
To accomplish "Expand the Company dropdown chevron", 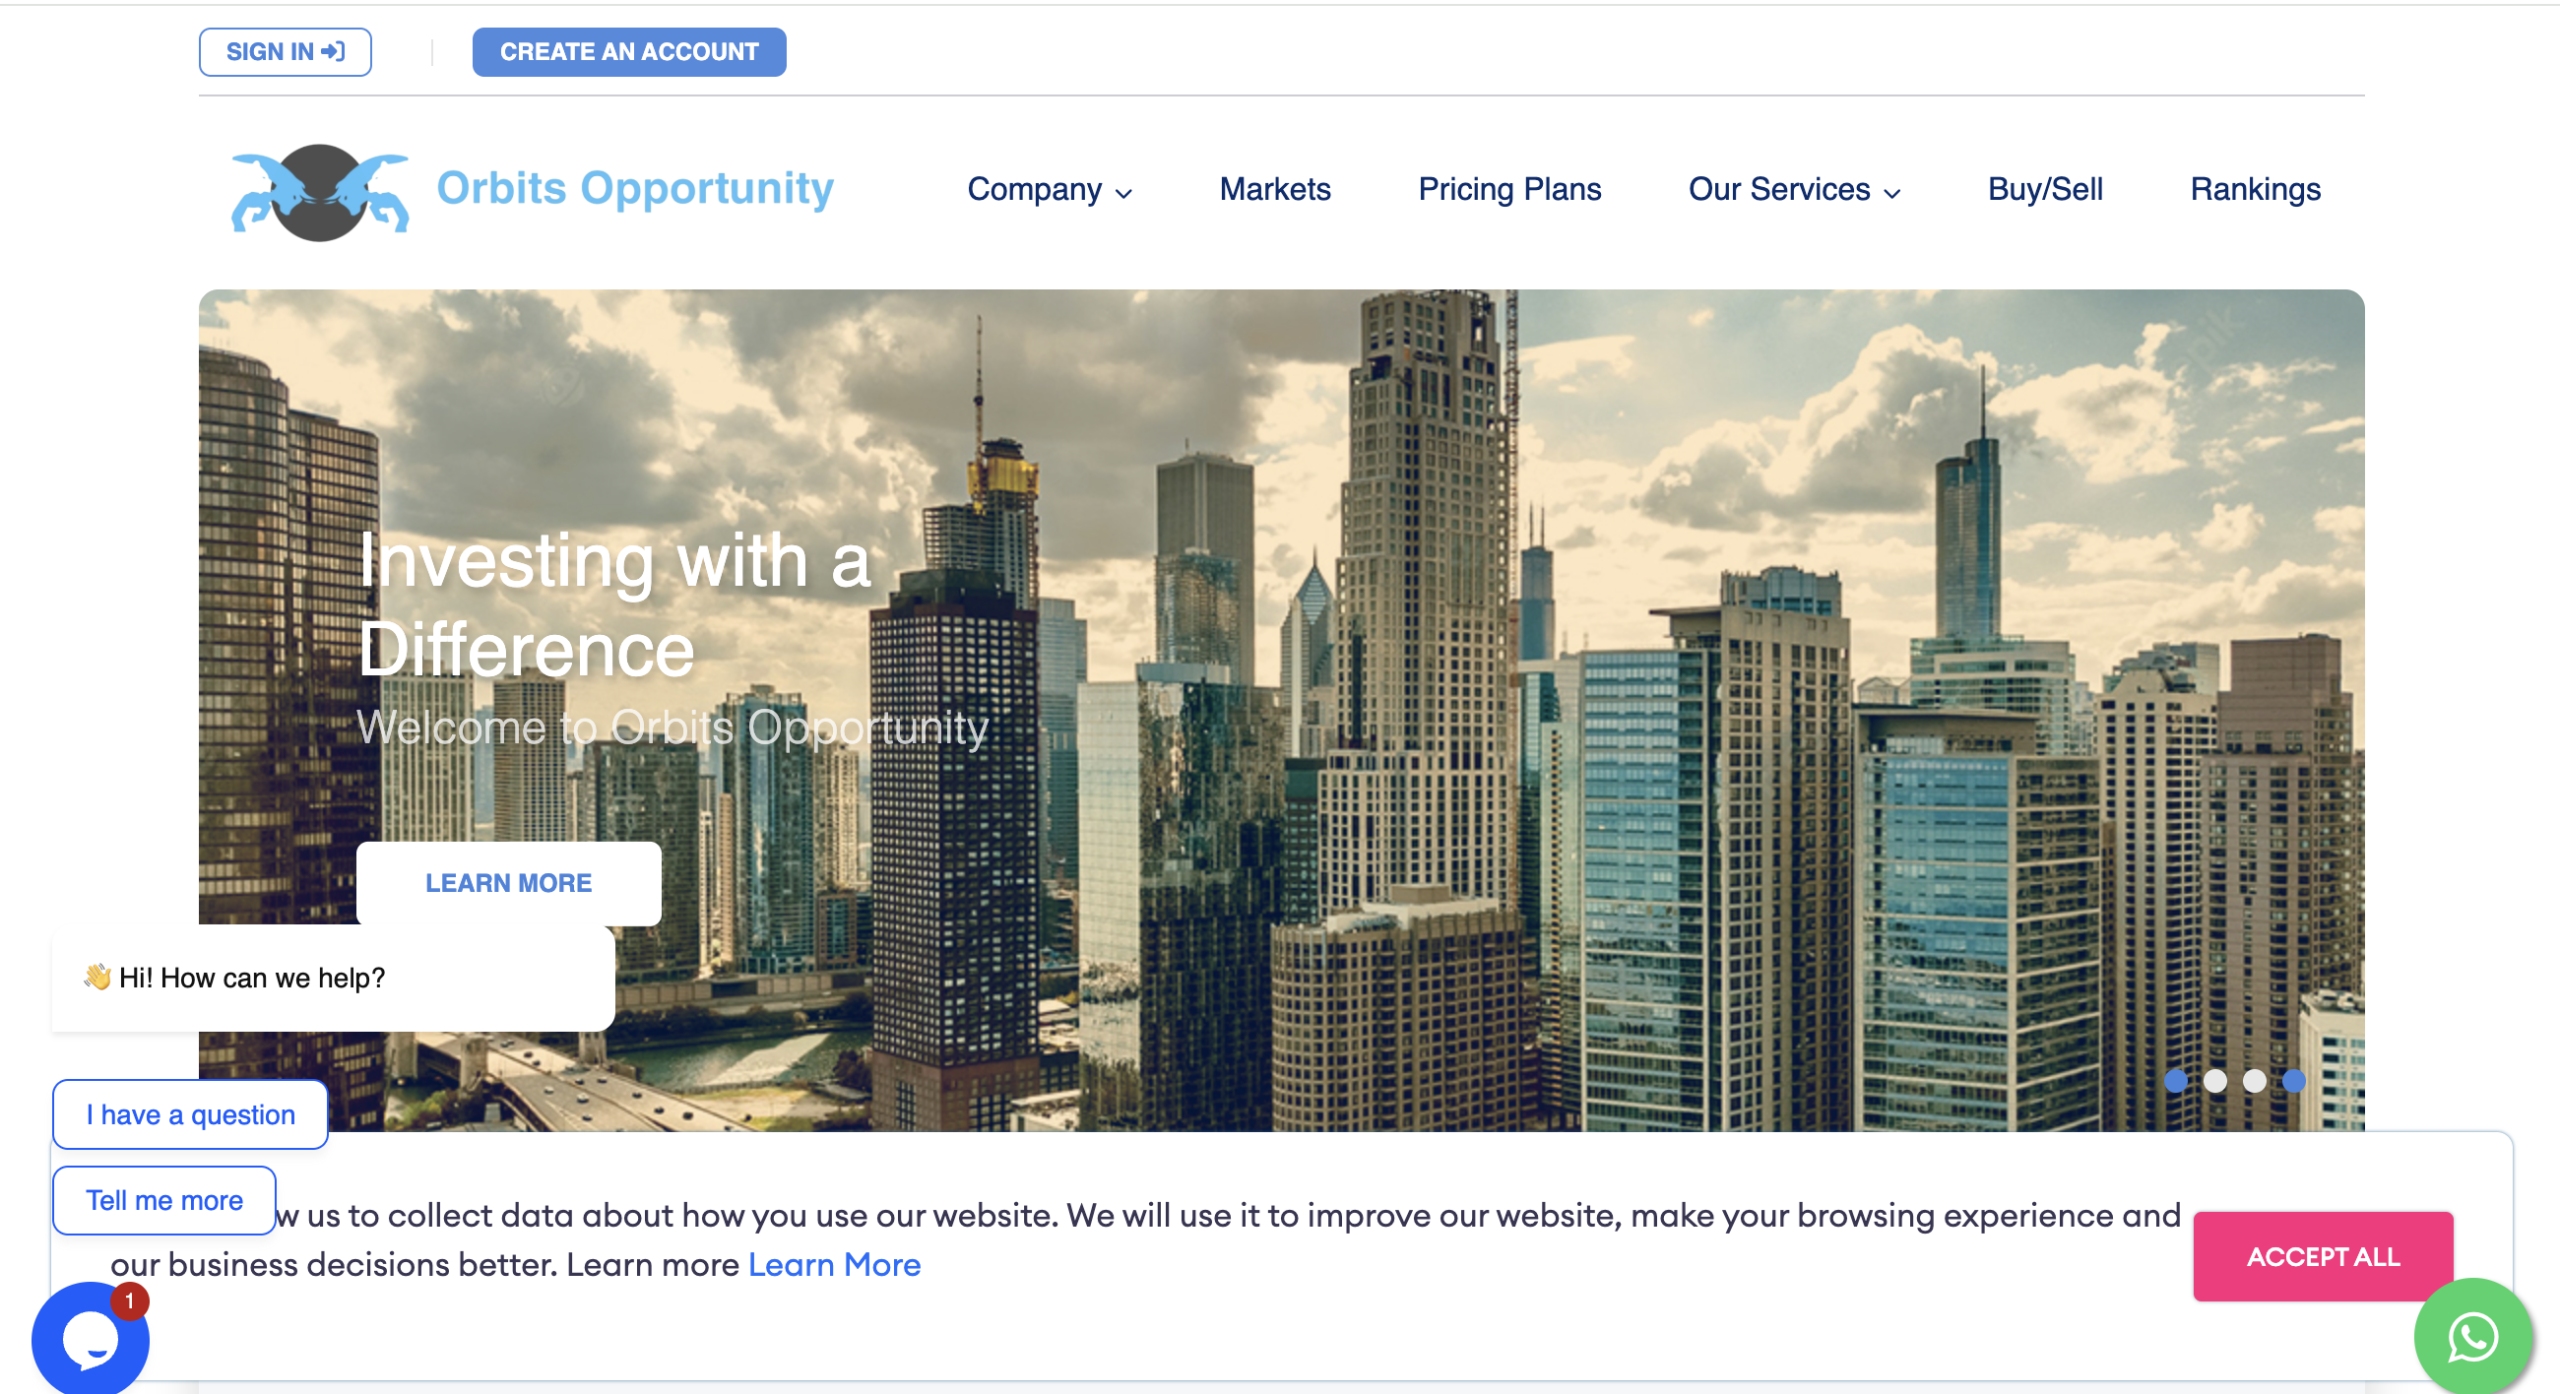I will (x=1124, y=193).
